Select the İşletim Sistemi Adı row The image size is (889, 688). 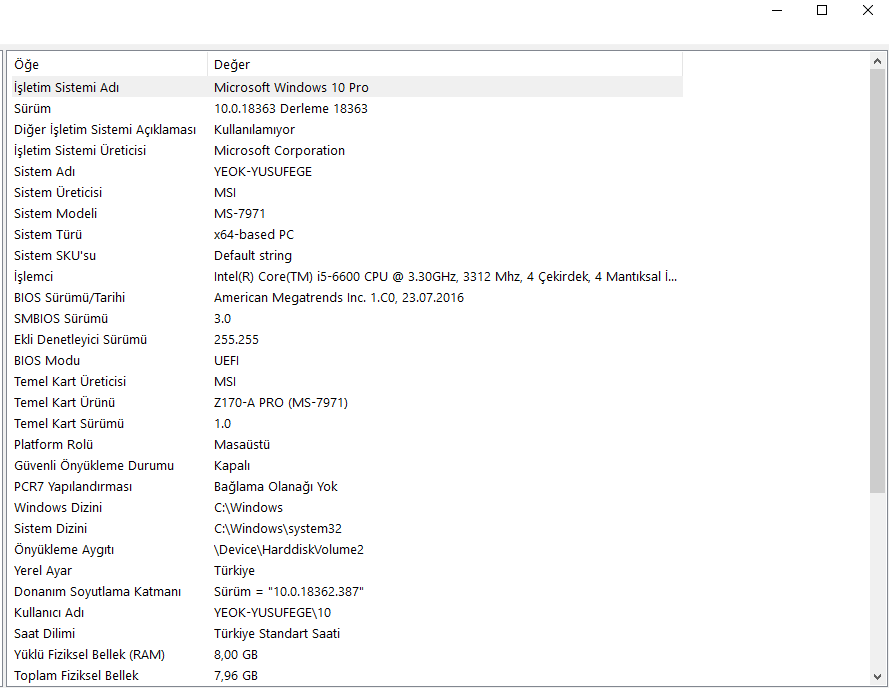[348, 87]
